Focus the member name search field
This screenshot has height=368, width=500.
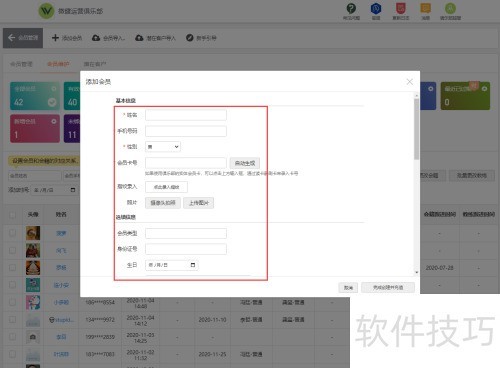pyautogui.click(x=35, y=176)
